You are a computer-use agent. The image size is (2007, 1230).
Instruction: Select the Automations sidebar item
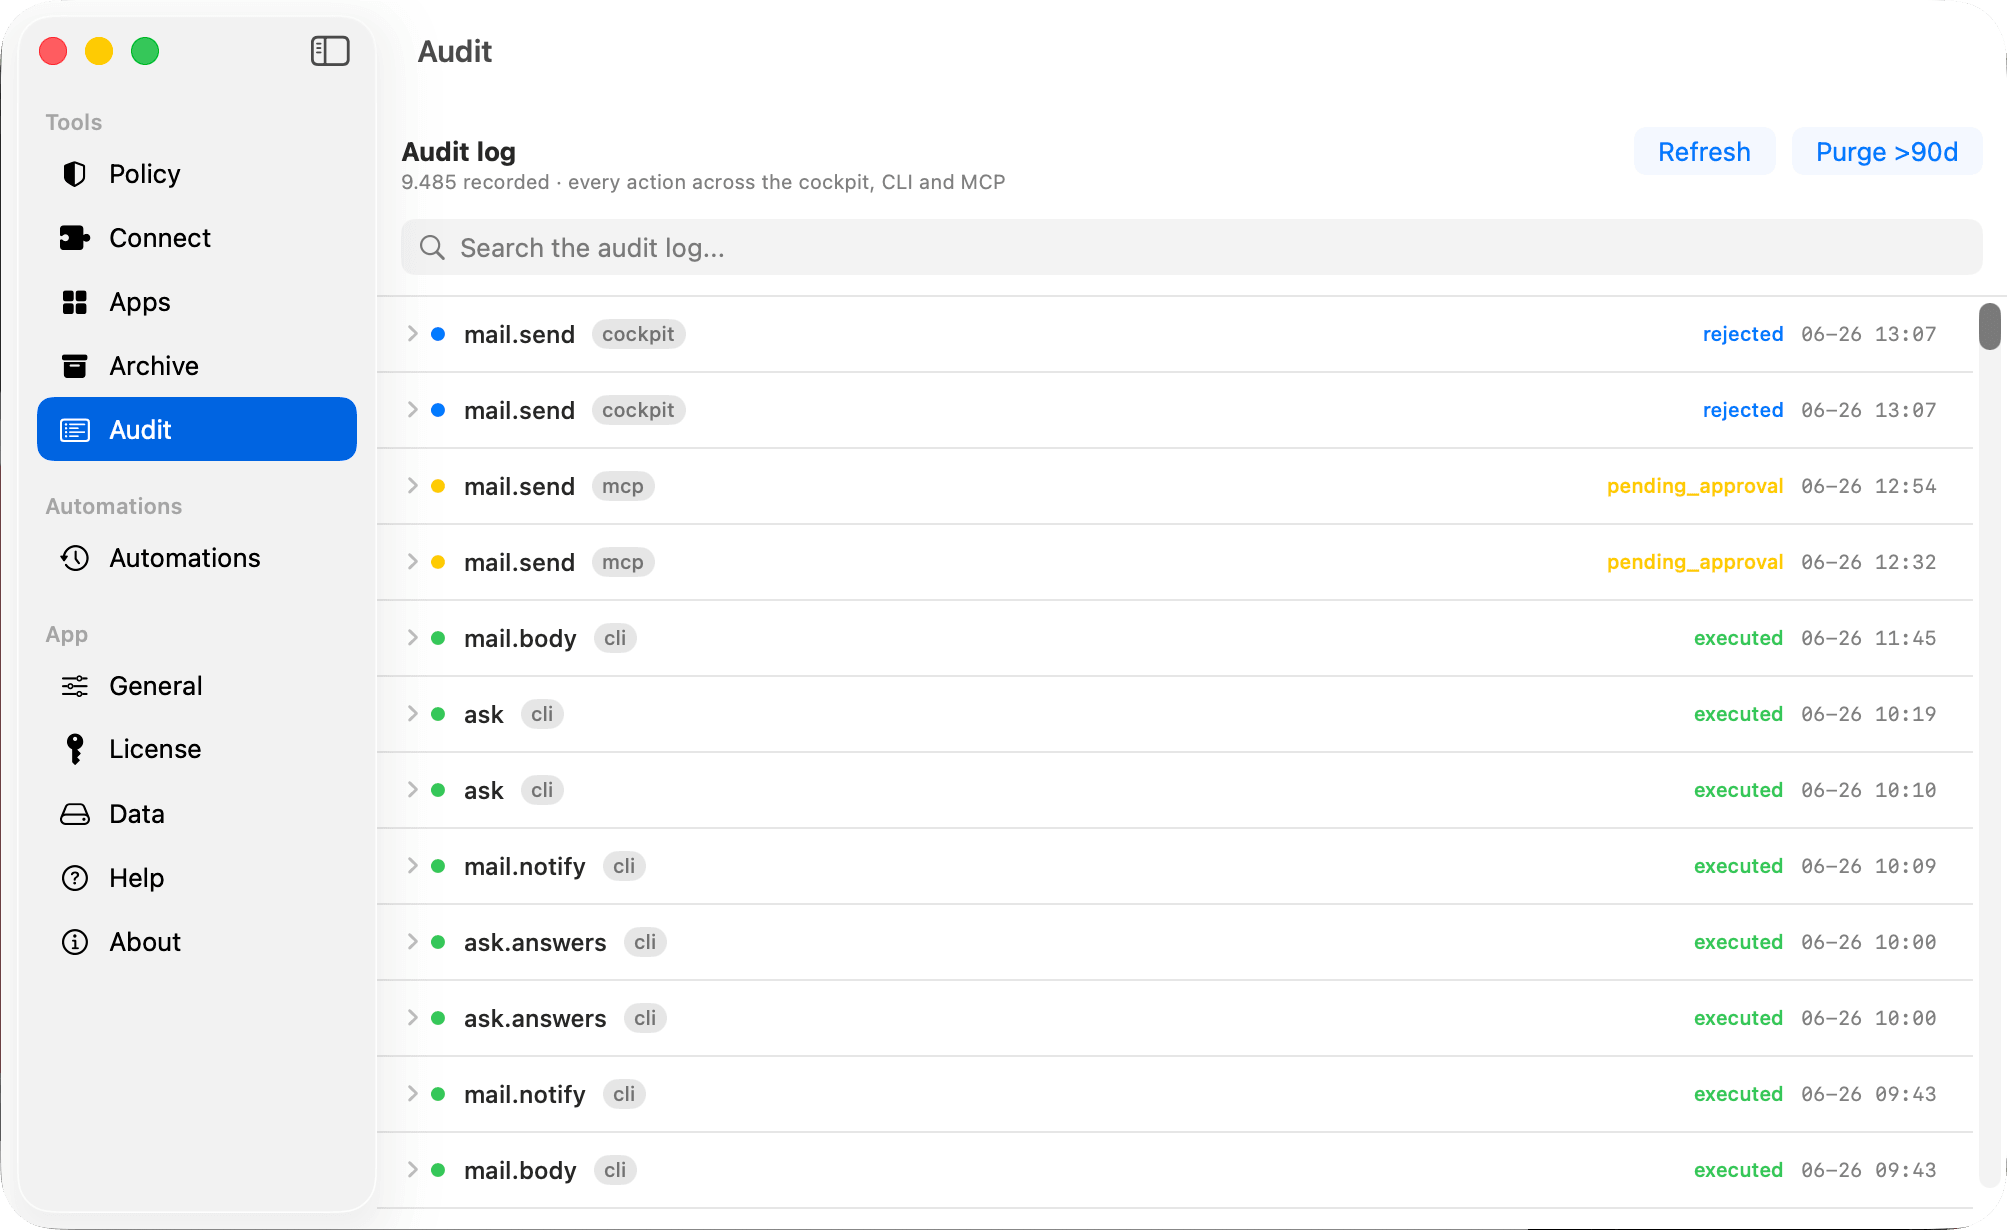coord(197,558)
